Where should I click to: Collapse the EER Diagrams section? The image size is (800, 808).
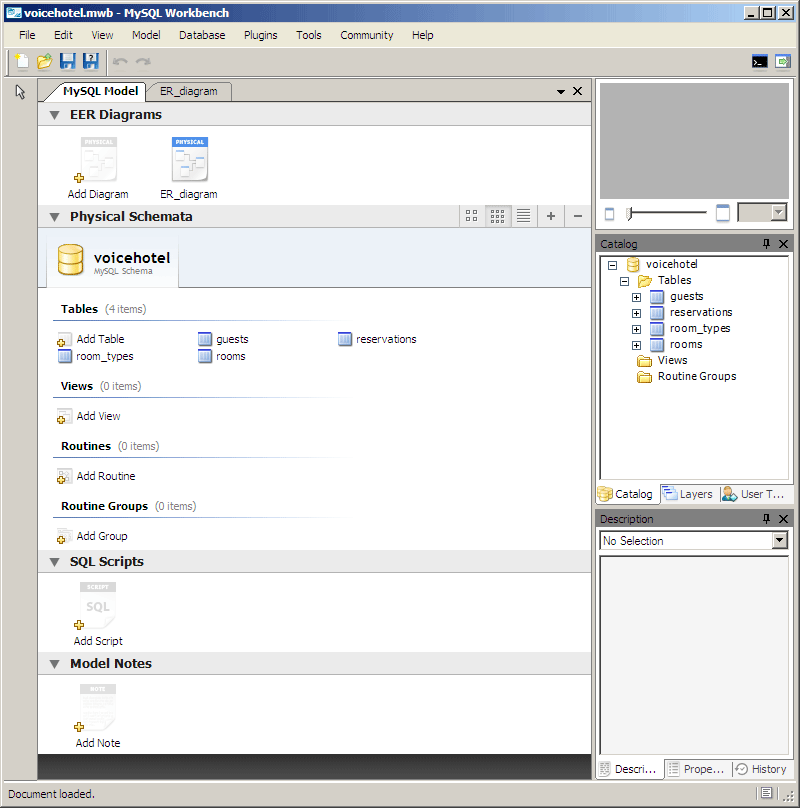point(54,115)
